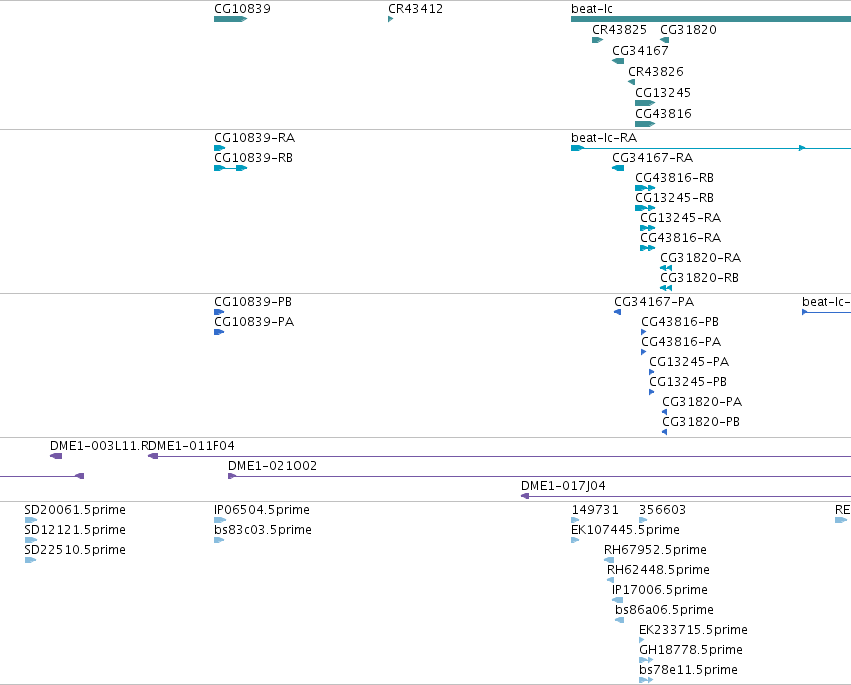Select the CR43412 gene label
Screen dimensions: 851x685
tap(415, 9)
